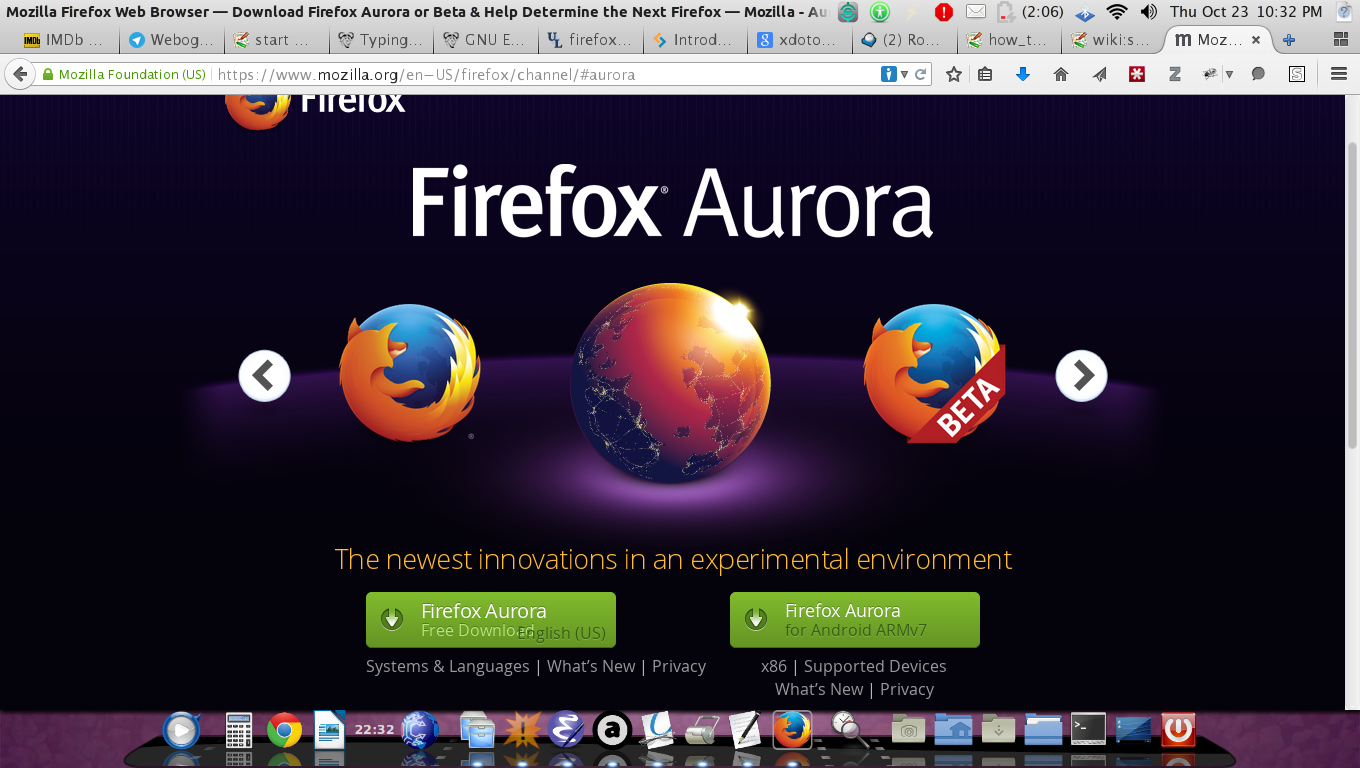
Task: Click the boxed S toolbar icon
Action: pyautogui.click(x=1297, y=74)
